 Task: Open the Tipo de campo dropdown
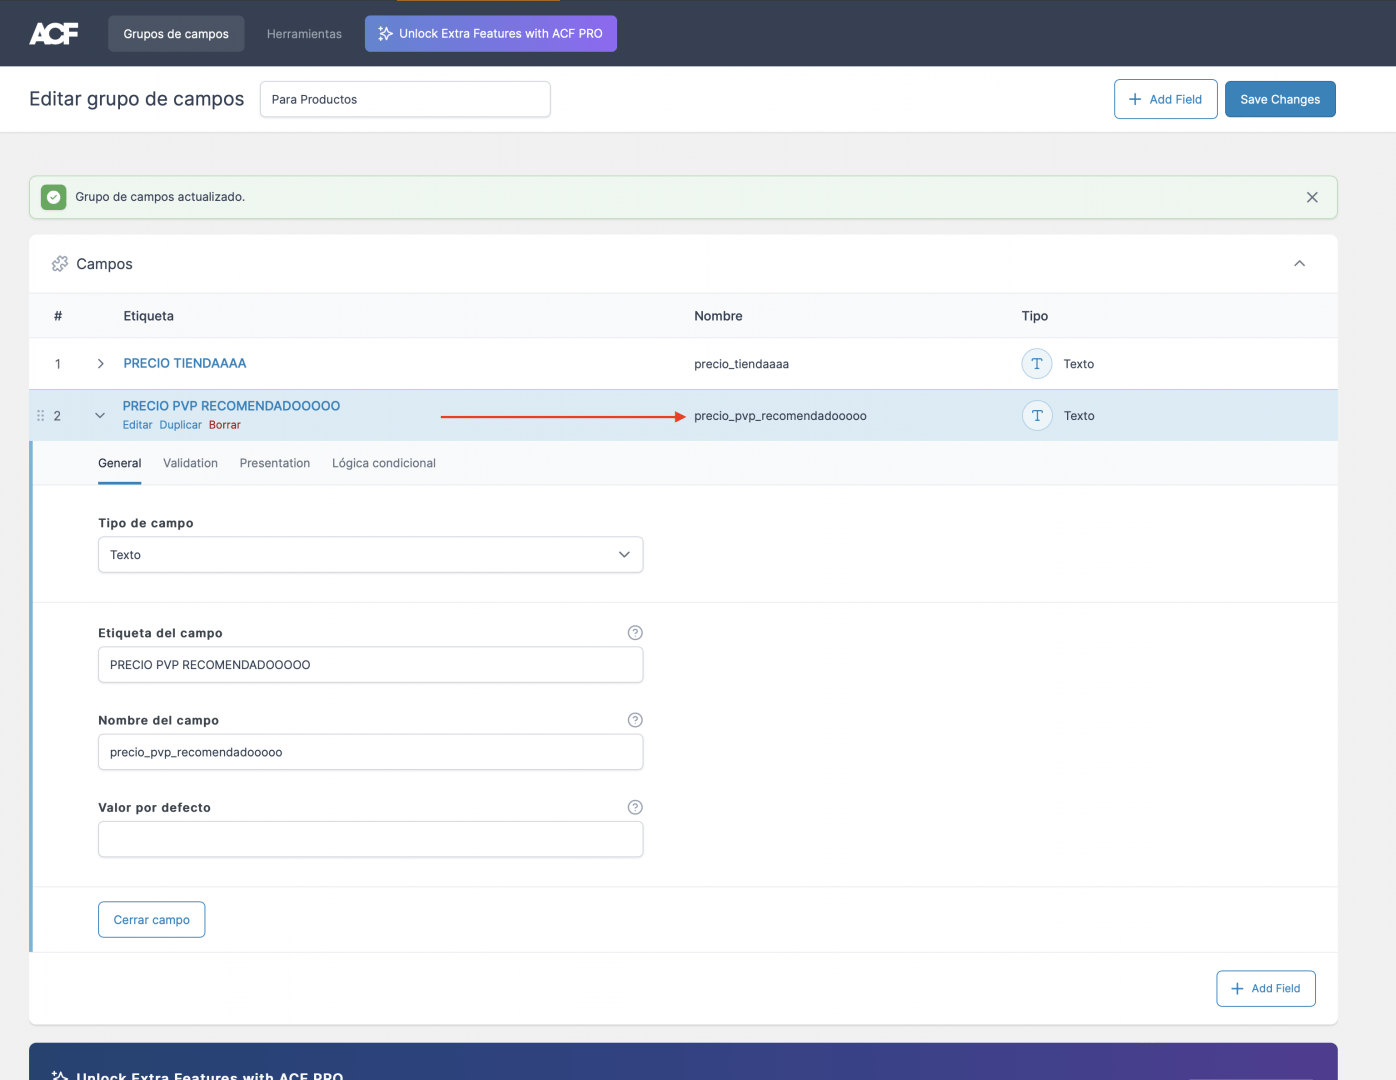370,555
